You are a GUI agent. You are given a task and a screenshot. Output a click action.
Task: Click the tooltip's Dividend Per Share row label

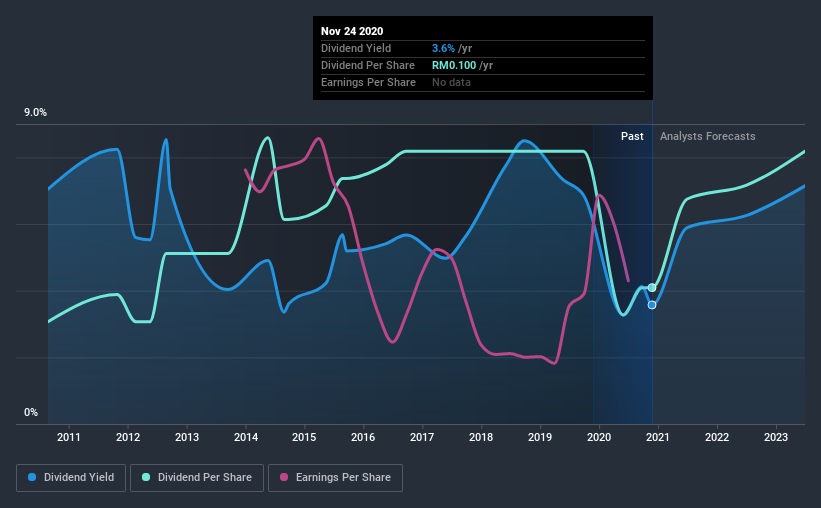tap(368, 65)
